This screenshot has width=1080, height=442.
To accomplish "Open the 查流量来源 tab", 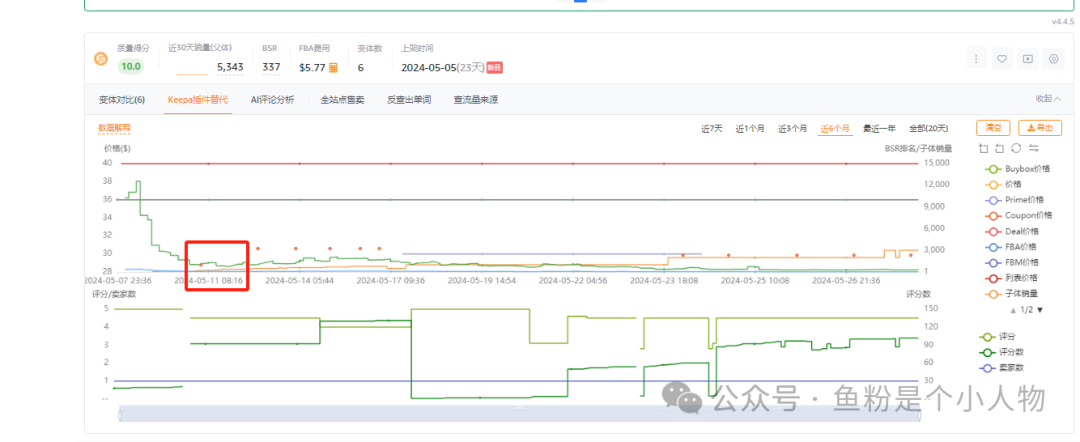I will tap(475, 100).
